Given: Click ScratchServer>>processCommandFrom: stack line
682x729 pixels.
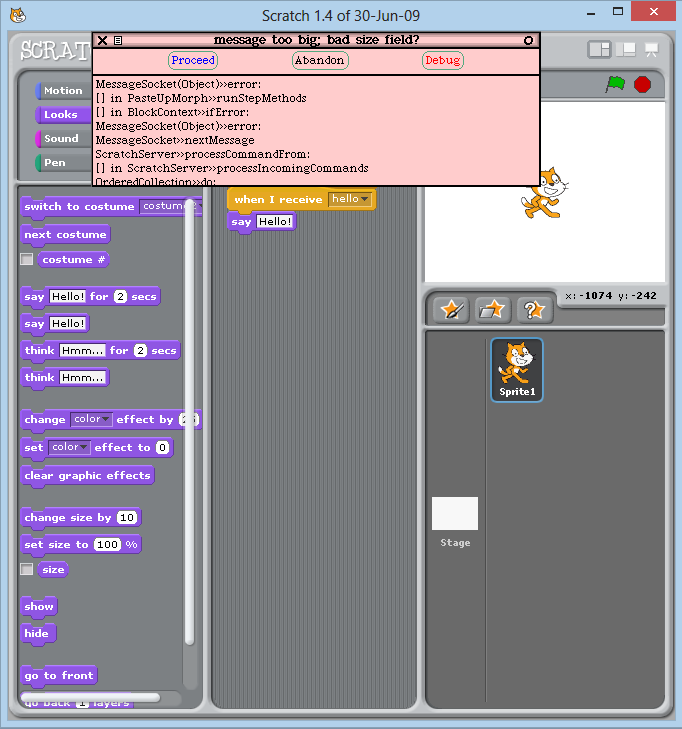Looking at the screenshot, I should tap(203, 154).
